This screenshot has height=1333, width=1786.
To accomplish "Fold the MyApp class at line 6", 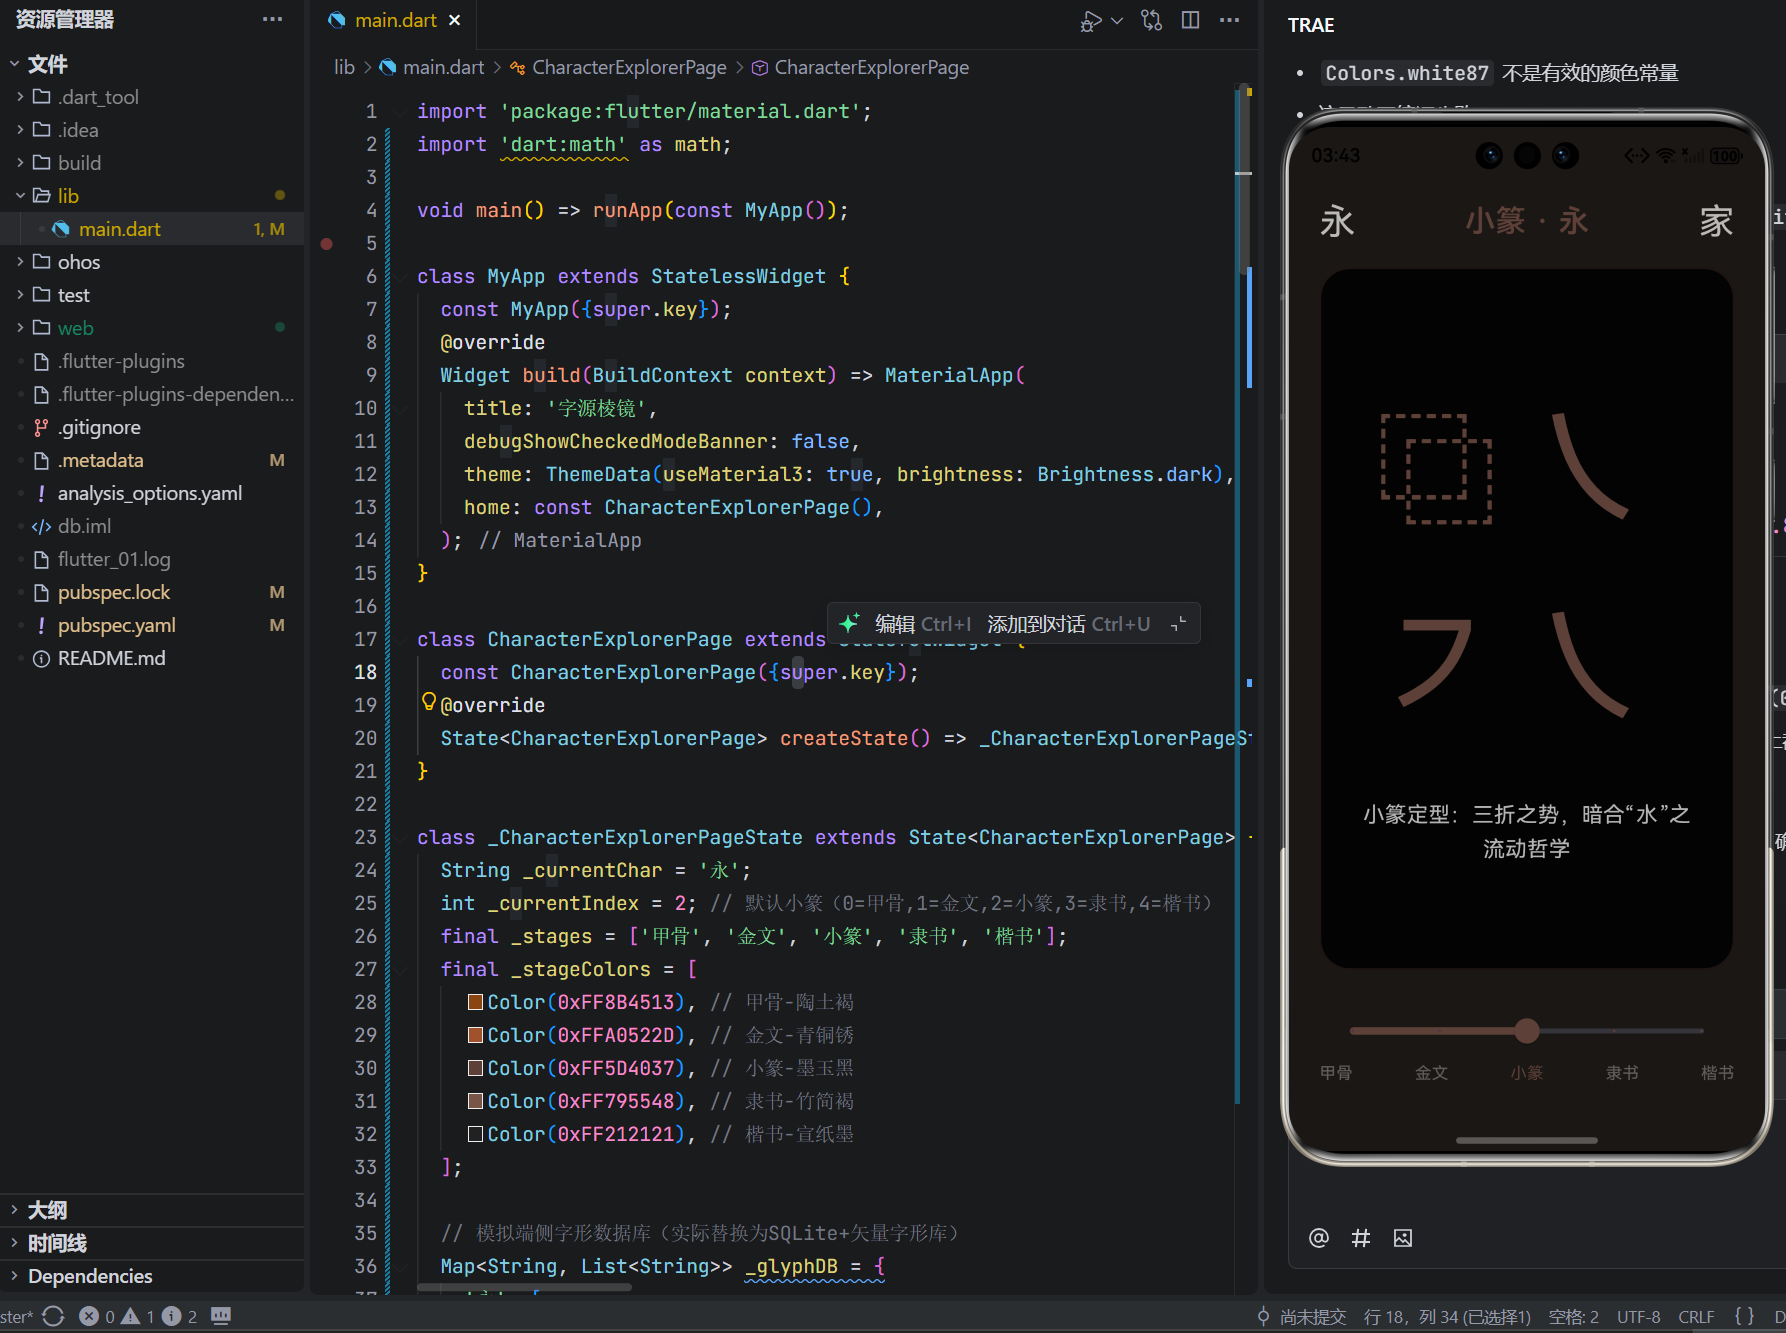I will coord(402,277).
